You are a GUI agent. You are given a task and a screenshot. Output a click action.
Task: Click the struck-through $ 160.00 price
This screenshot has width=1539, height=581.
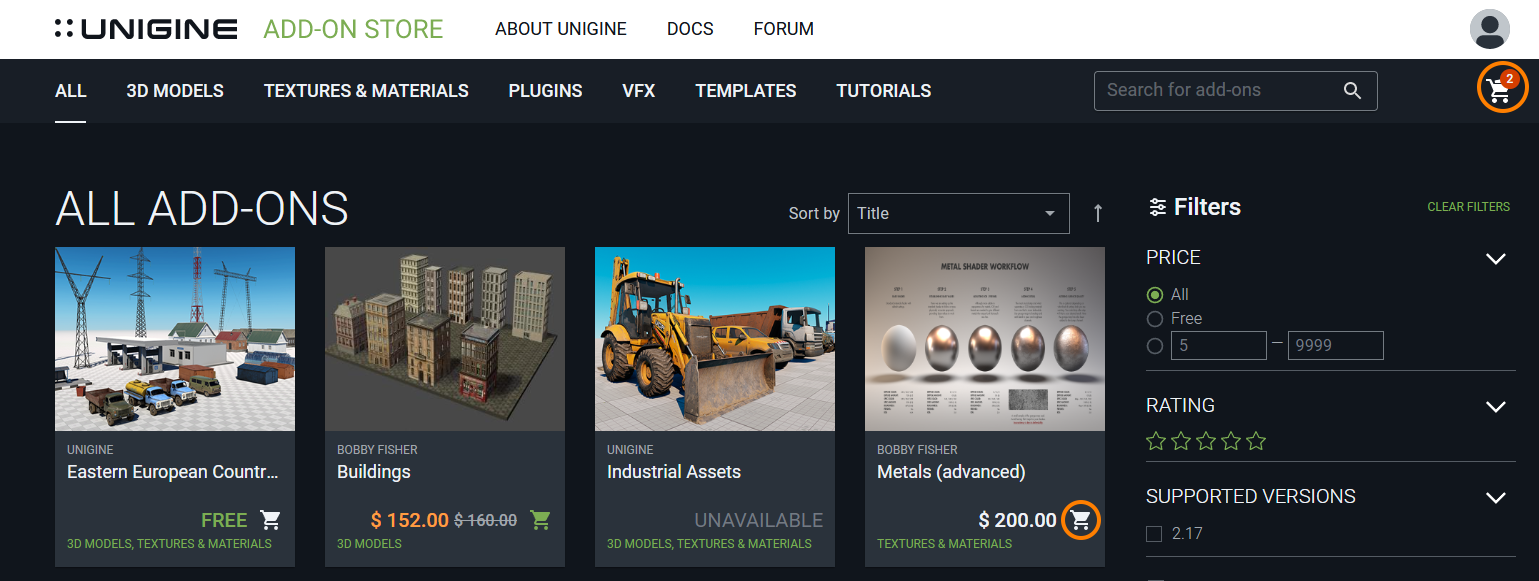click(x=486, y=520)
